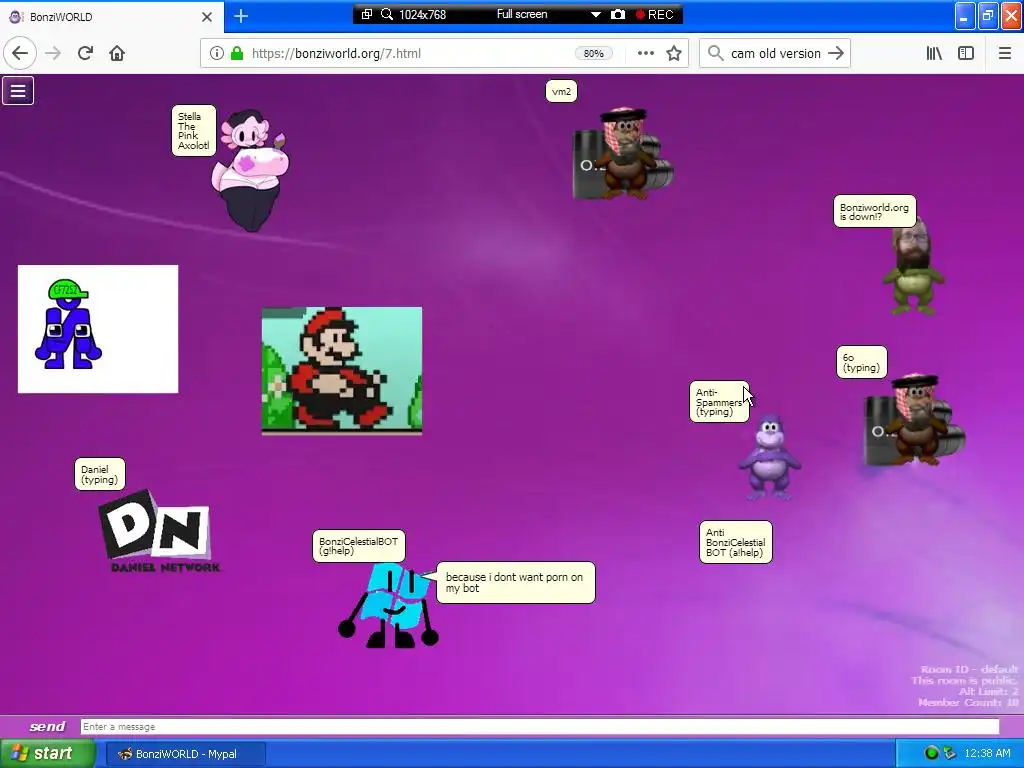Click the 12:38 AM system clock
Viewport: 1024px width, 768px height.
click(987, 753)
